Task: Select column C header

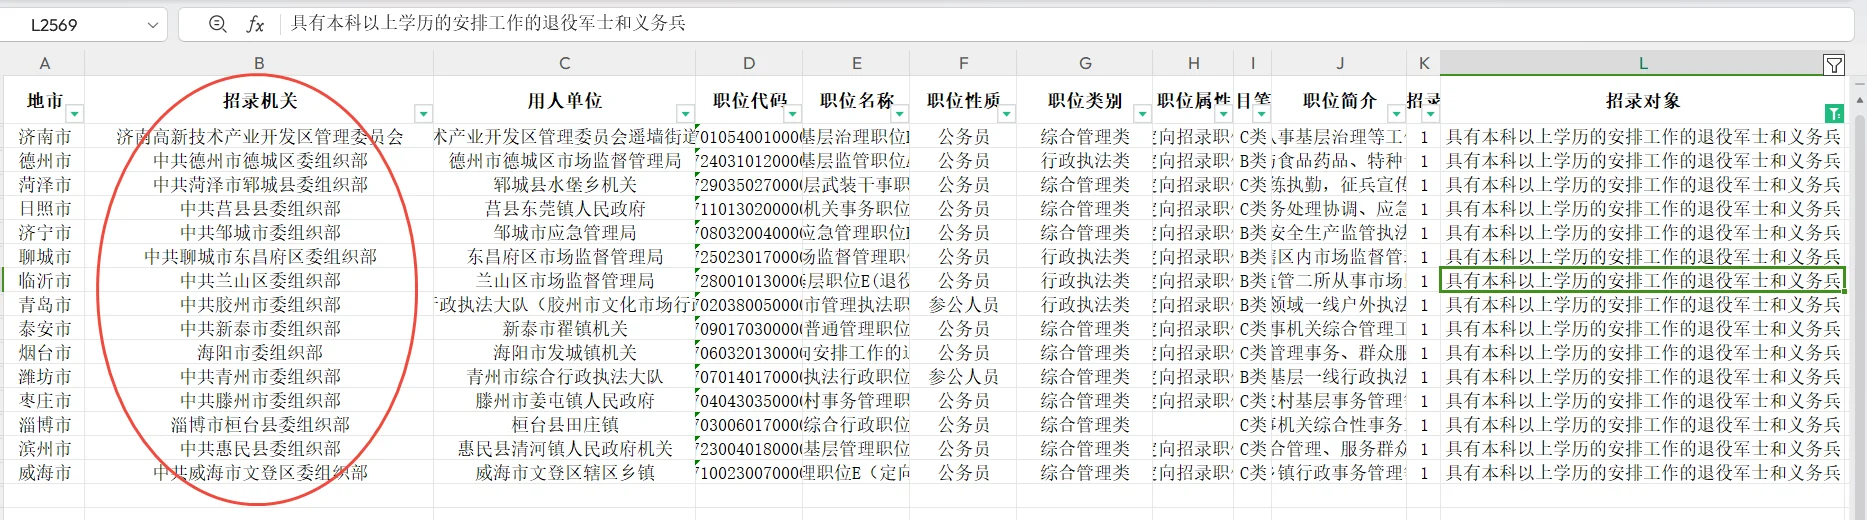Action: coord(564,63)
